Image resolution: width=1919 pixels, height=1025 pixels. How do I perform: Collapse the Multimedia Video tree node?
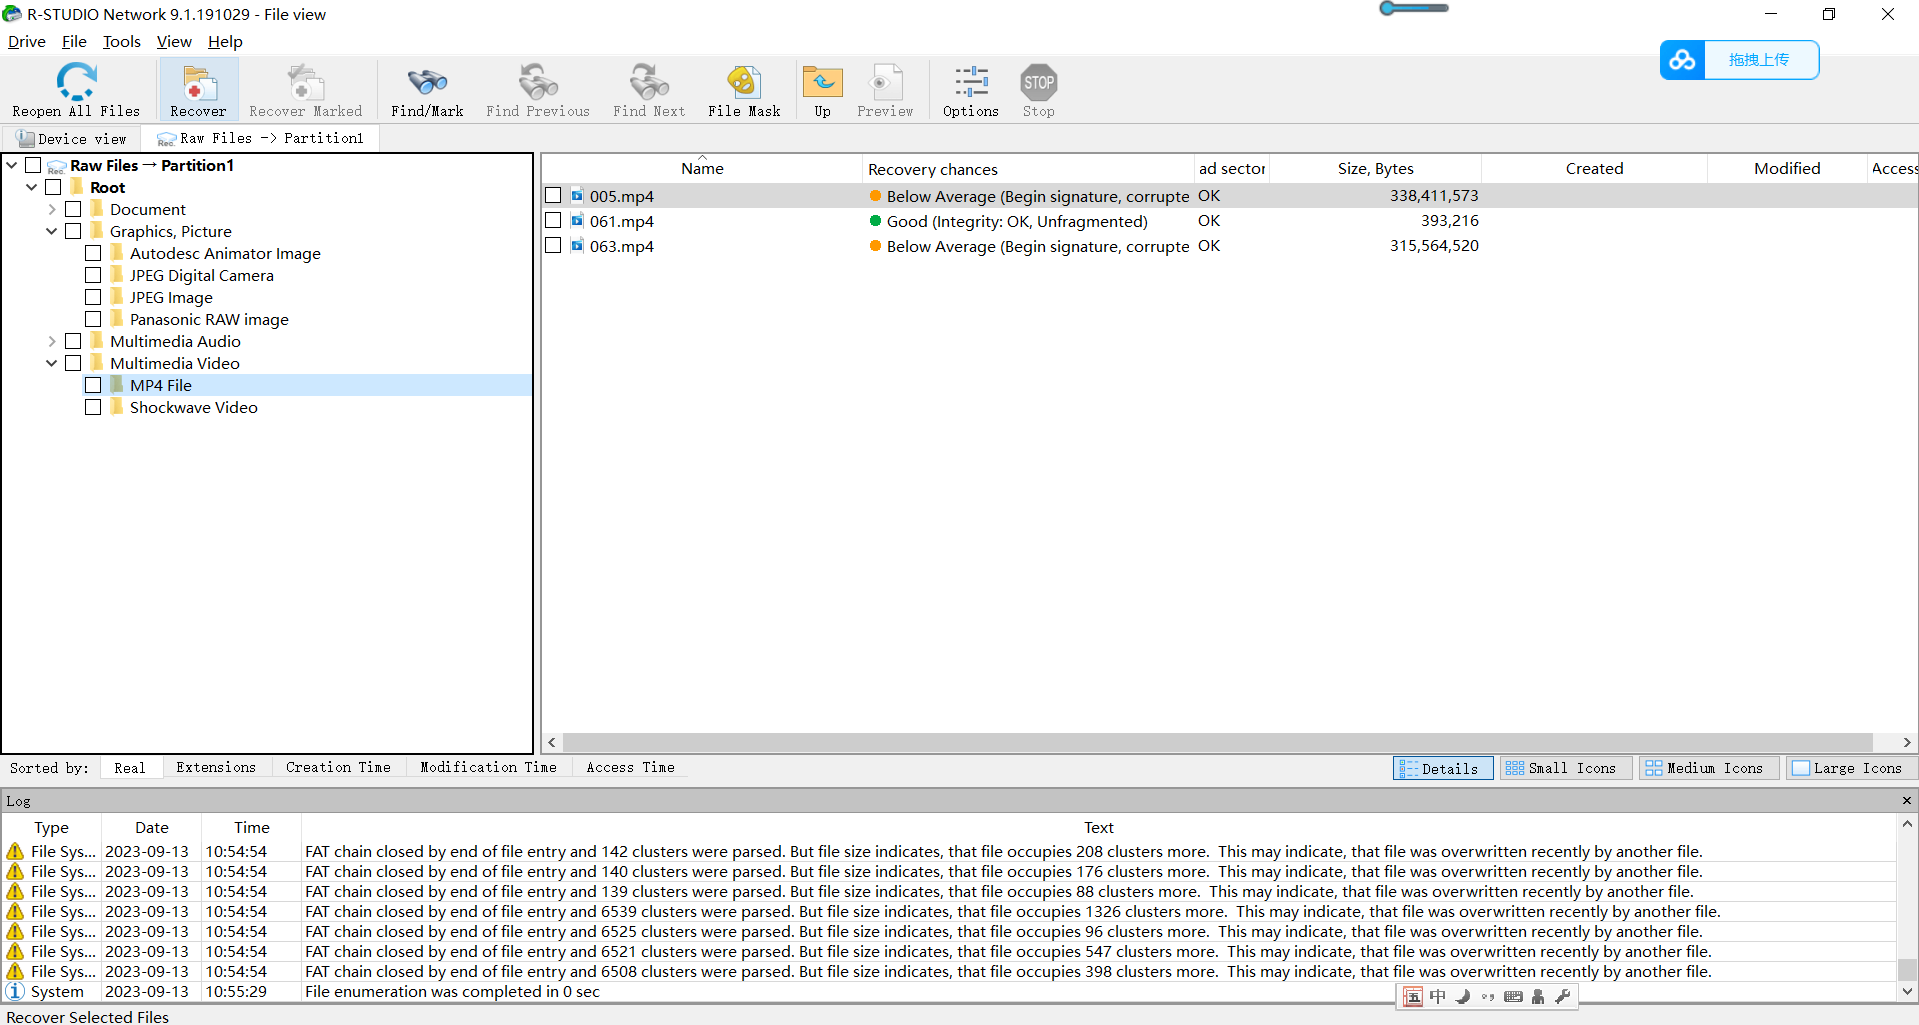click(x=52, y=363)
